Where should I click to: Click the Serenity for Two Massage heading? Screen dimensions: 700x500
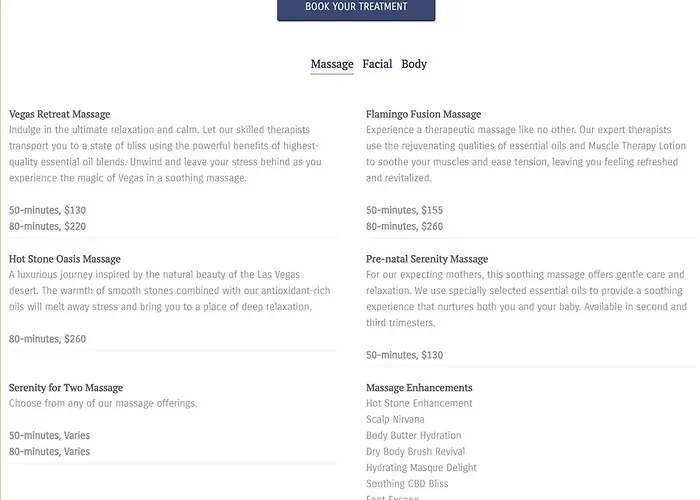tap(66, 388)
